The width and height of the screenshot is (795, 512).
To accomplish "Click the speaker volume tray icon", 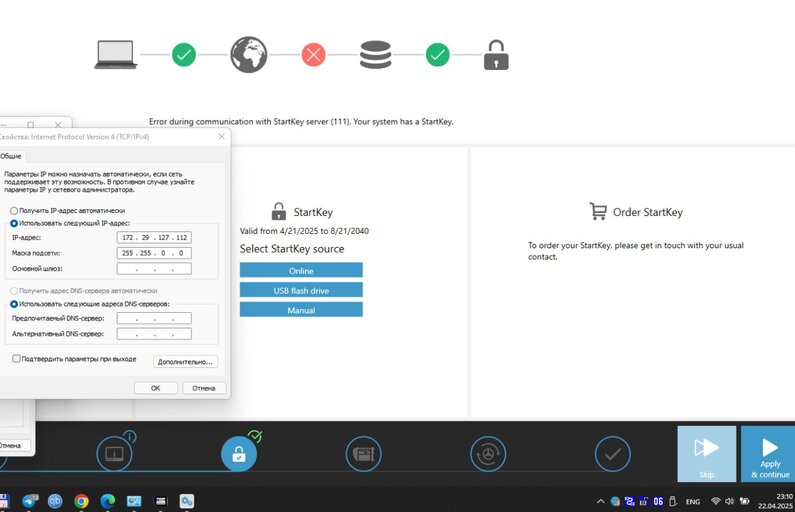I will (730, 501).
